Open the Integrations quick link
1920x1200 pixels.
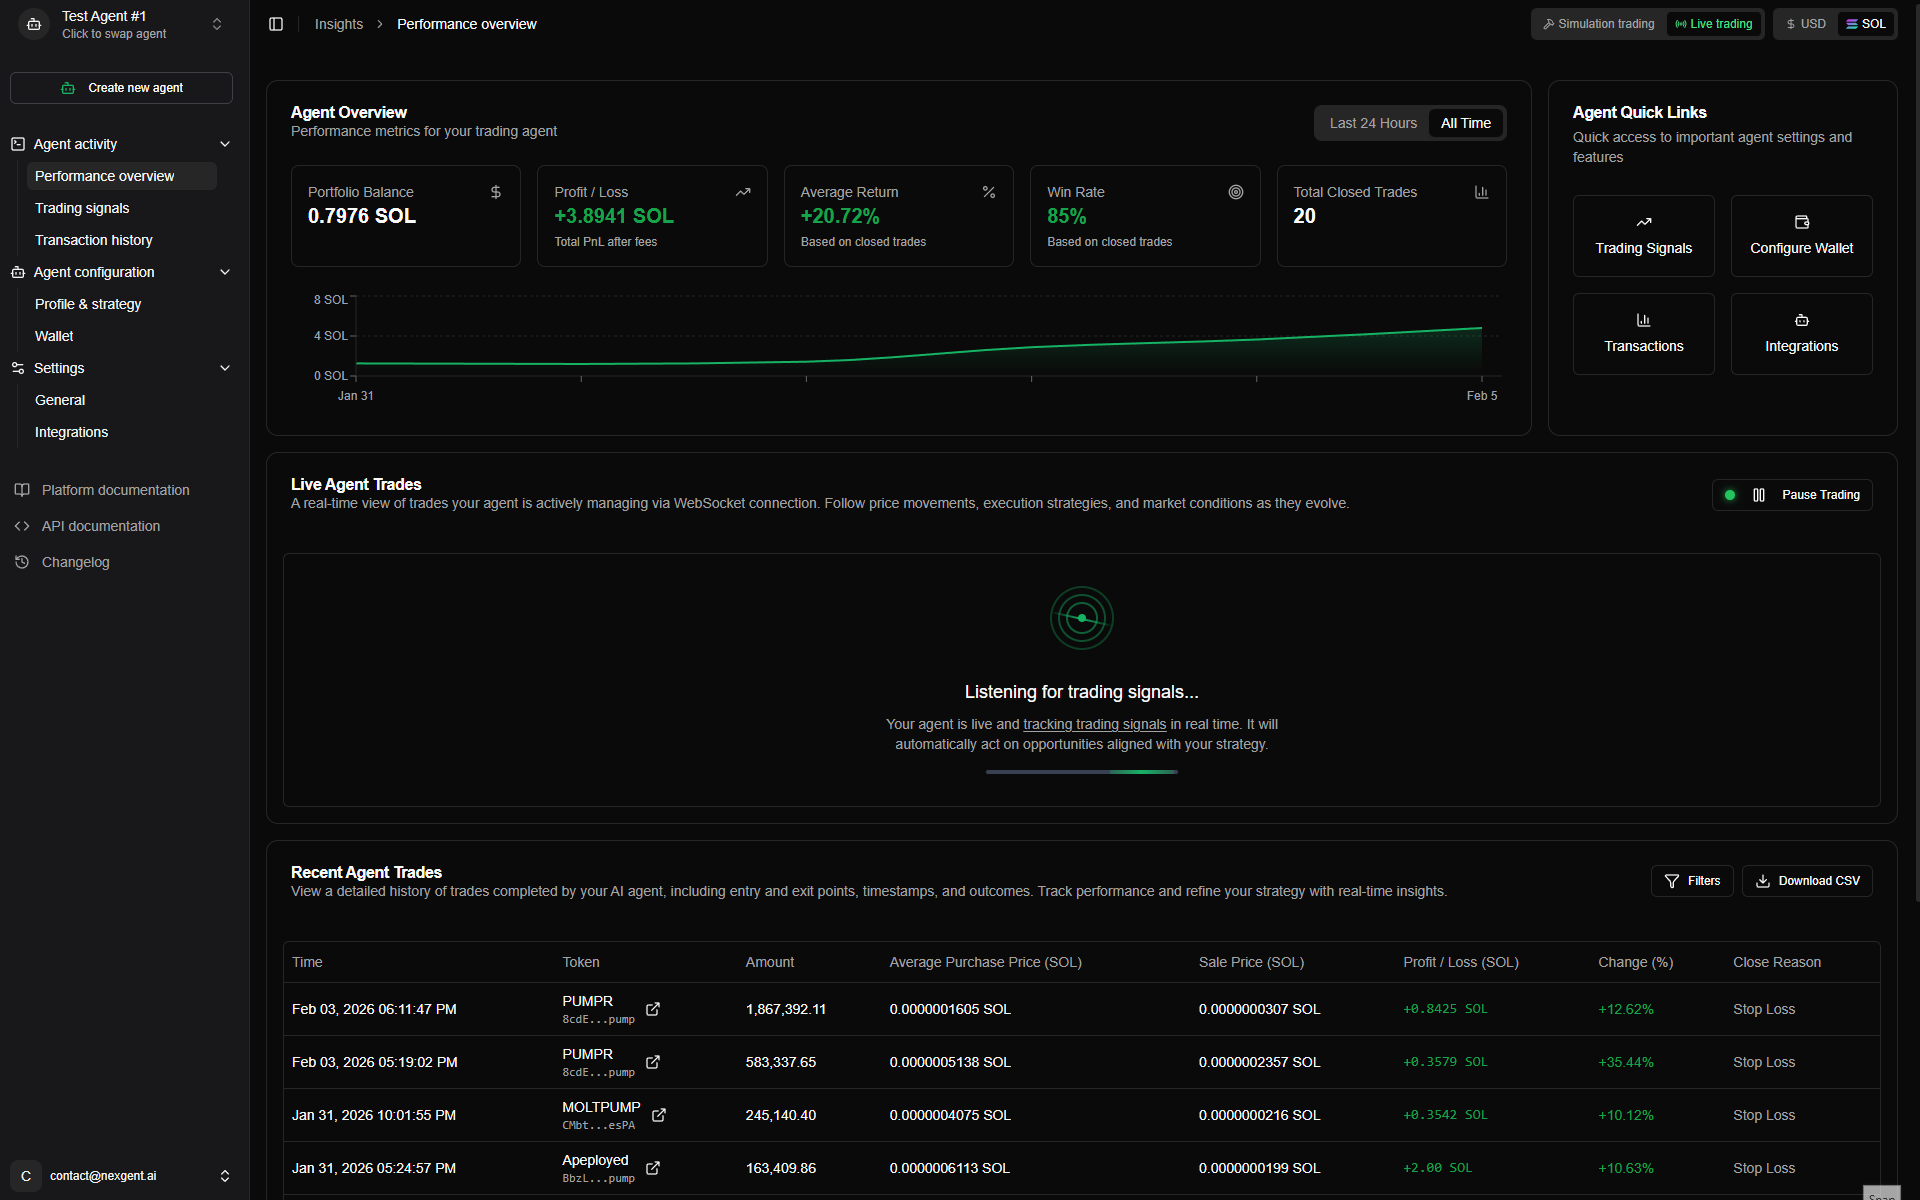coord(1800,333)
